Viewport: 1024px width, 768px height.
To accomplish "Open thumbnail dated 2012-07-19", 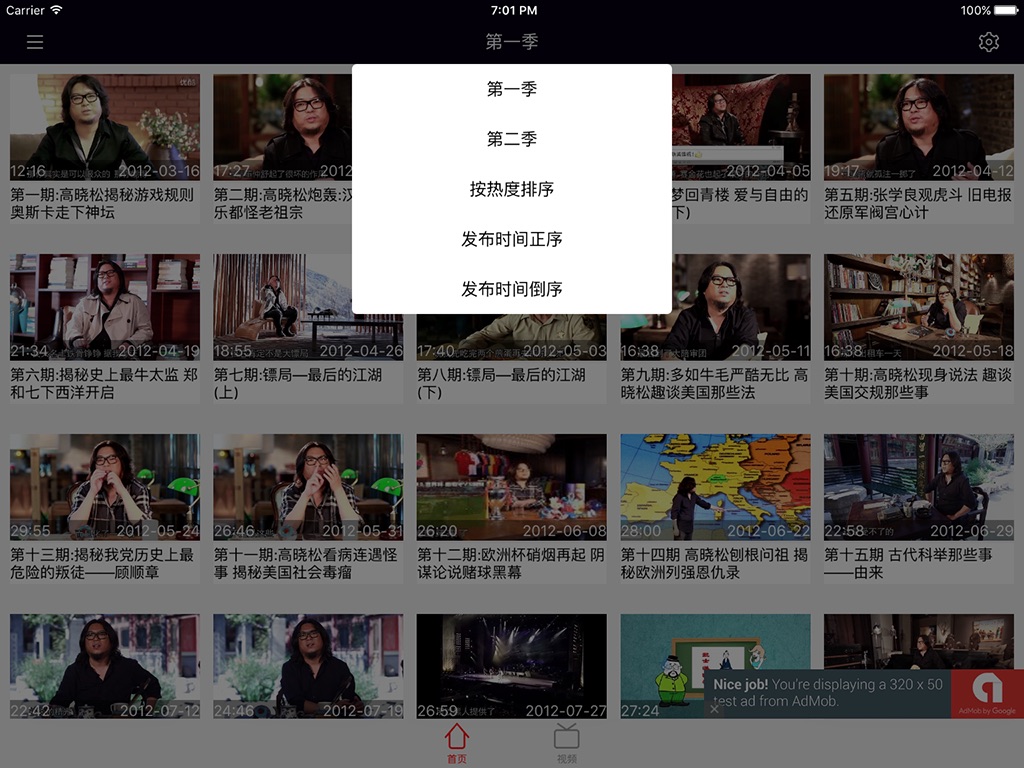I will (308, 666).
